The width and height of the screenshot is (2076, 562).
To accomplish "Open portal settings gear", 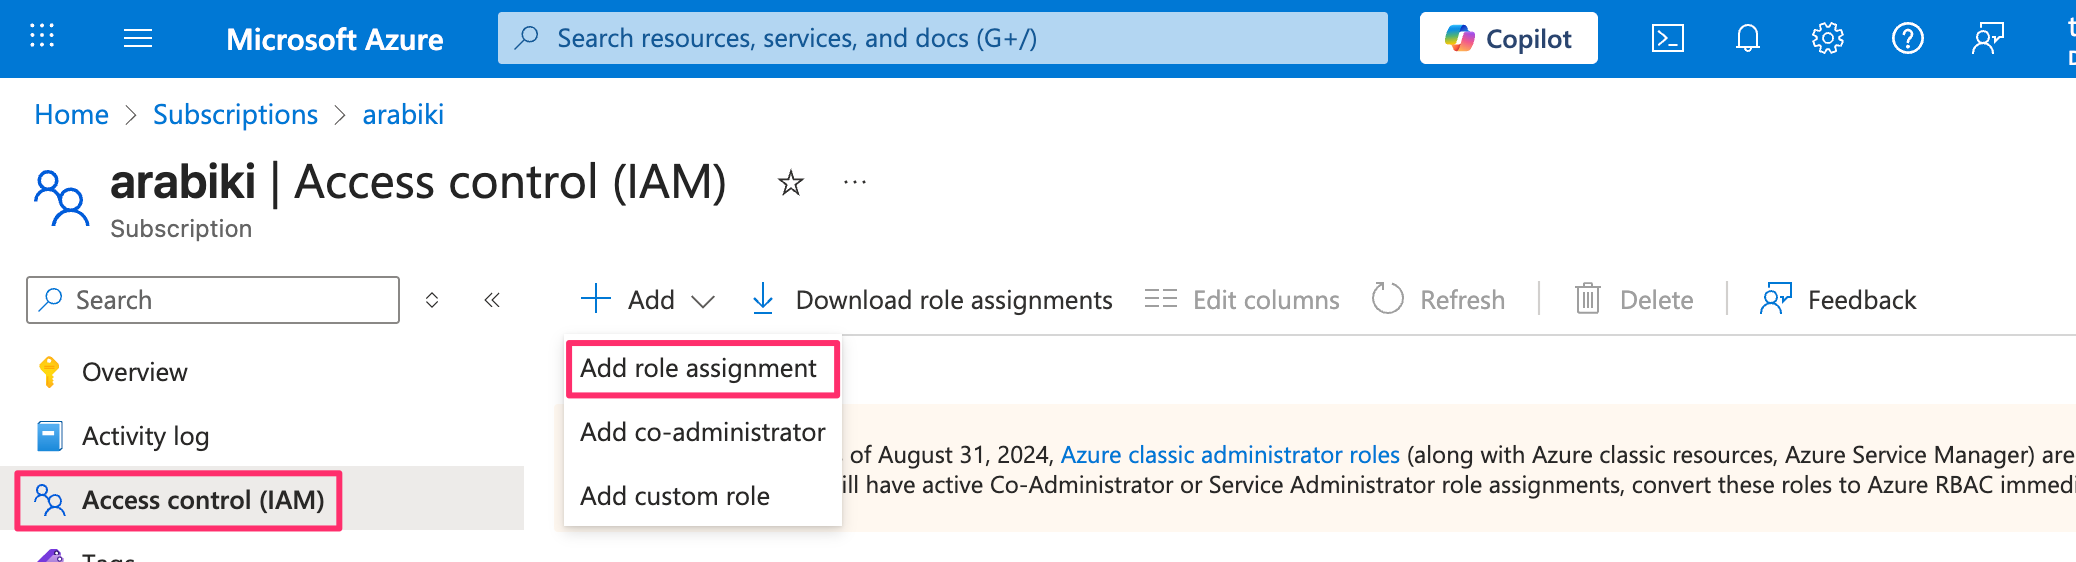I will pyautogui.click(x=1827, y=39).
